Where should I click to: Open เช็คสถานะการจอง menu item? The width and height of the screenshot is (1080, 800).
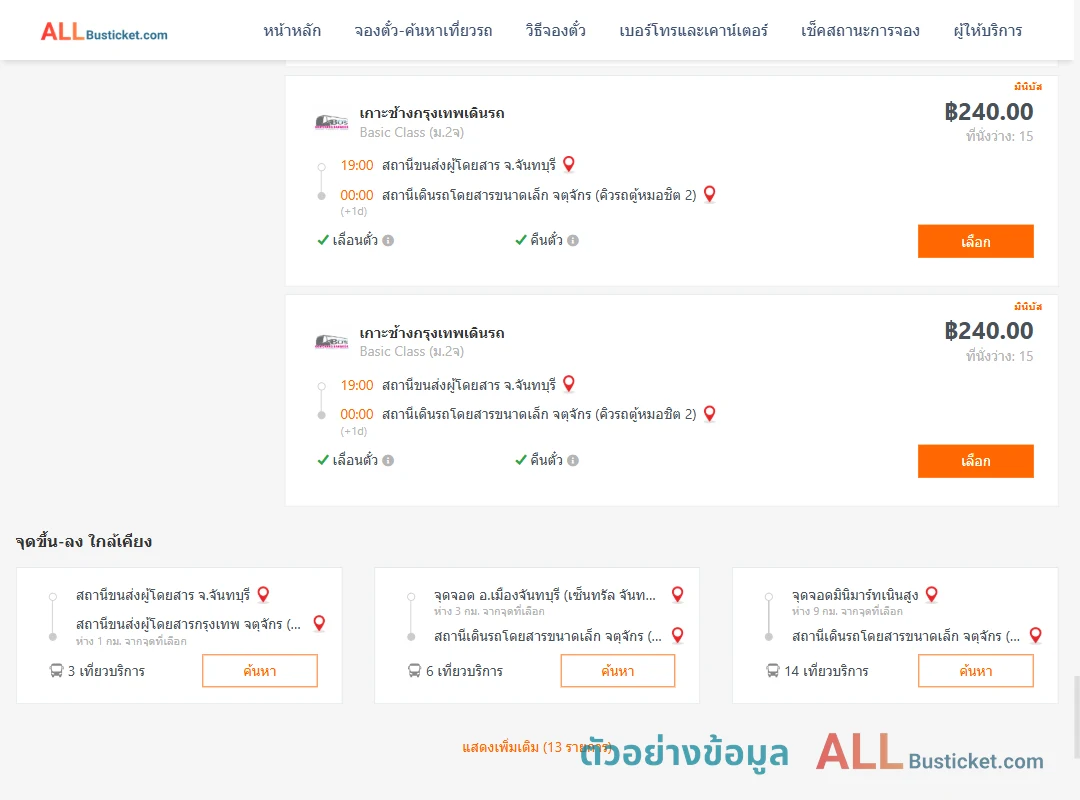pyautogui.click(x=860, y=31)
